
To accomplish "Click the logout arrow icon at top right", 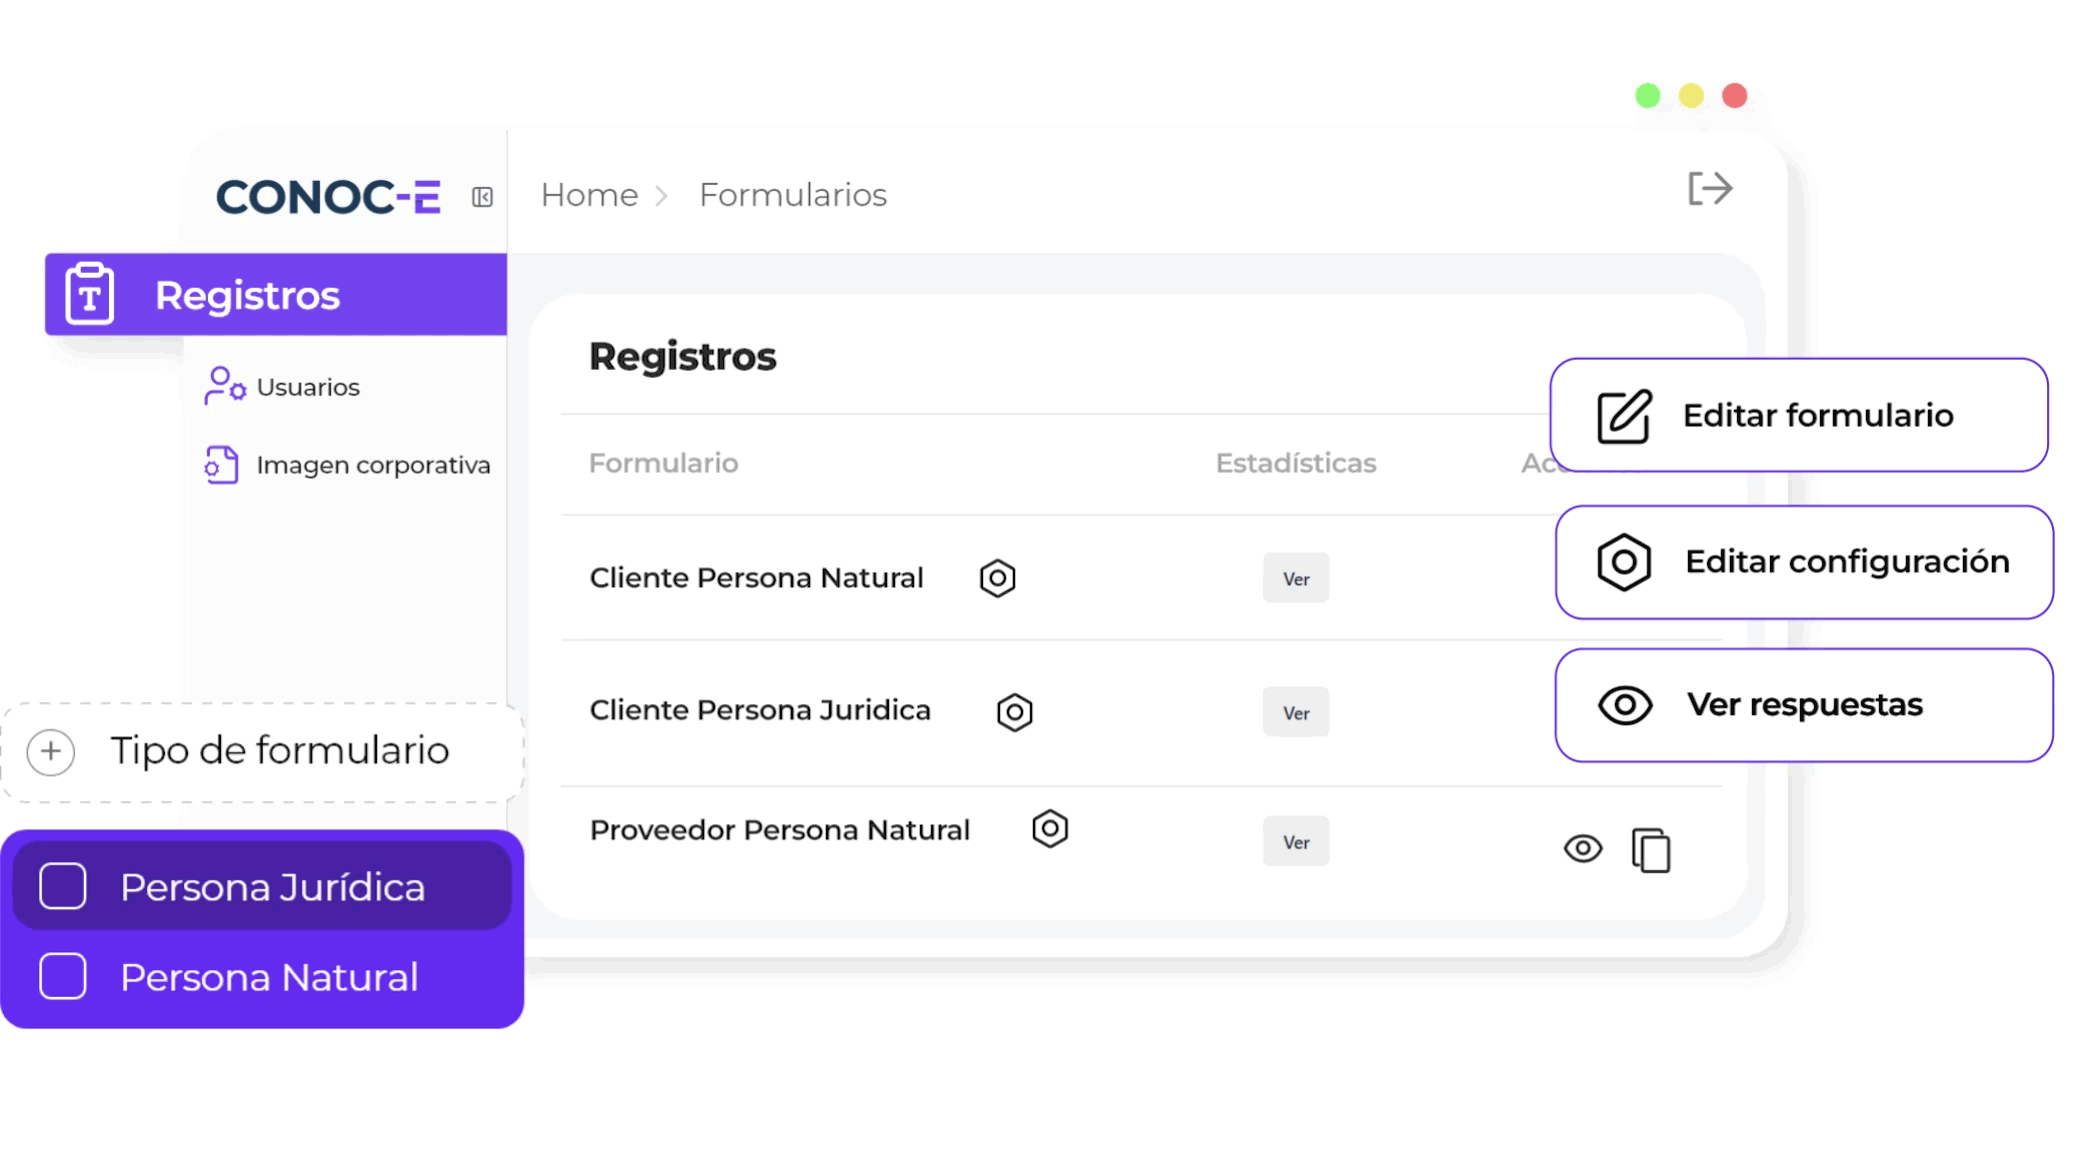I will click(1710, 188).
